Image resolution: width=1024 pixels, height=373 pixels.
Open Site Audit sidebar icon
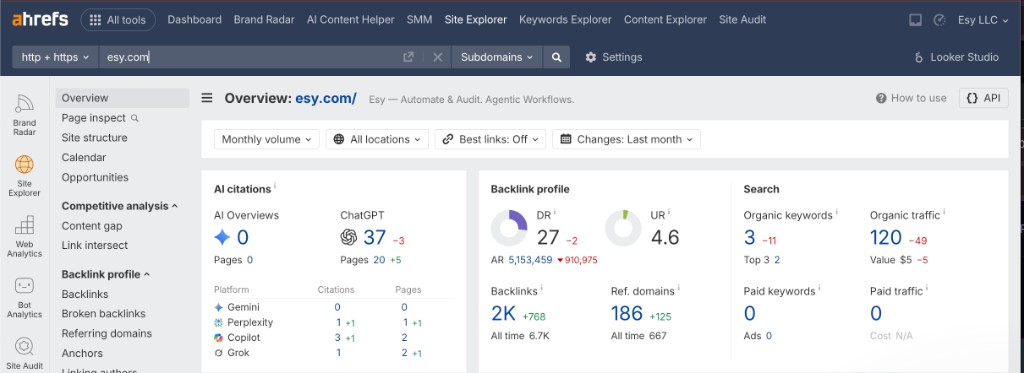tap(24, 353)
